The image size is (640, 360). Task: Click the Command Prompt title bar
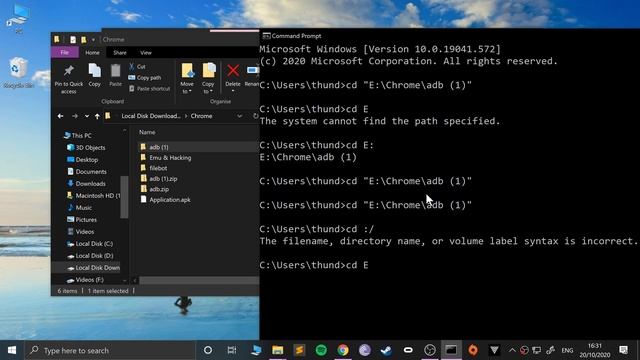pos(449,36)
